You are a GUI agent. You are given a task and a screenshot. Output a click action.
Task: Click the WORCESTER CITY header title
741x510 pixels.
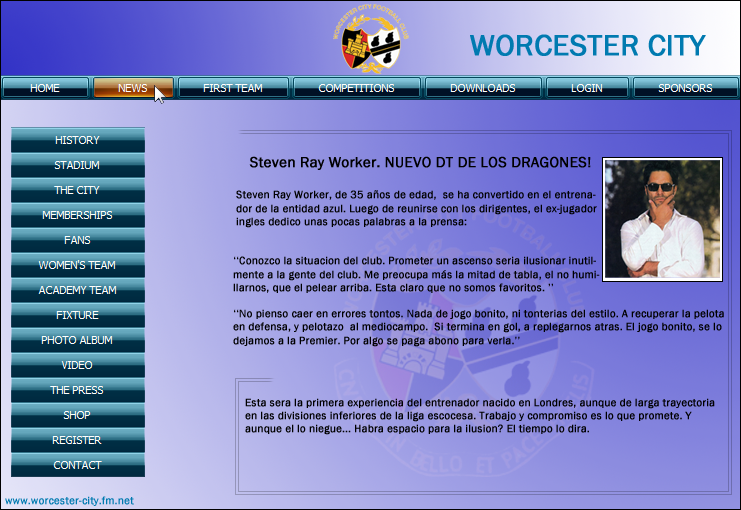click(x=587, y=45)
